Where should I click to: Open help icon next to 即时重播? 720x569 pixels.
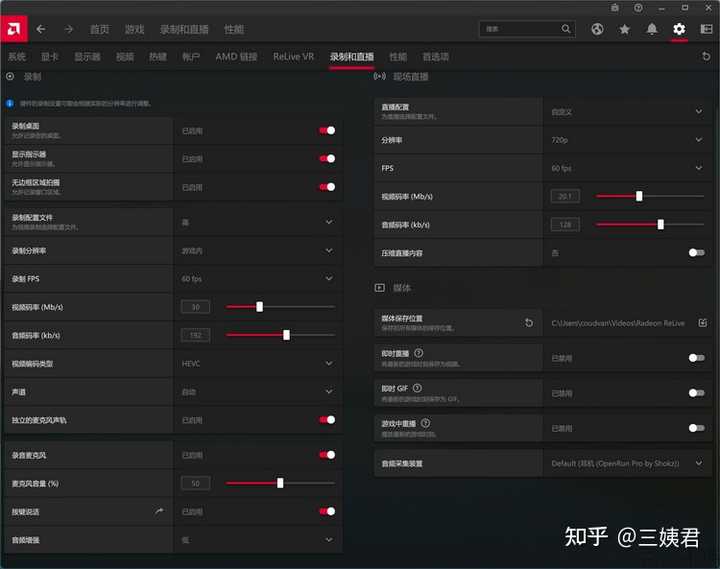point(418,353)
